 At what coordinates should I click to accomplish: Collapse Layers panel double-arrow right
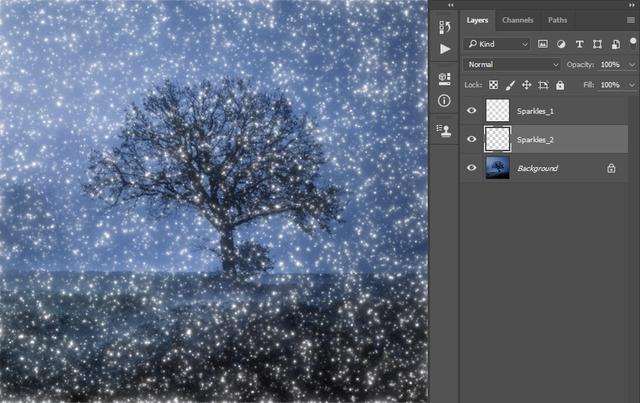632,5
